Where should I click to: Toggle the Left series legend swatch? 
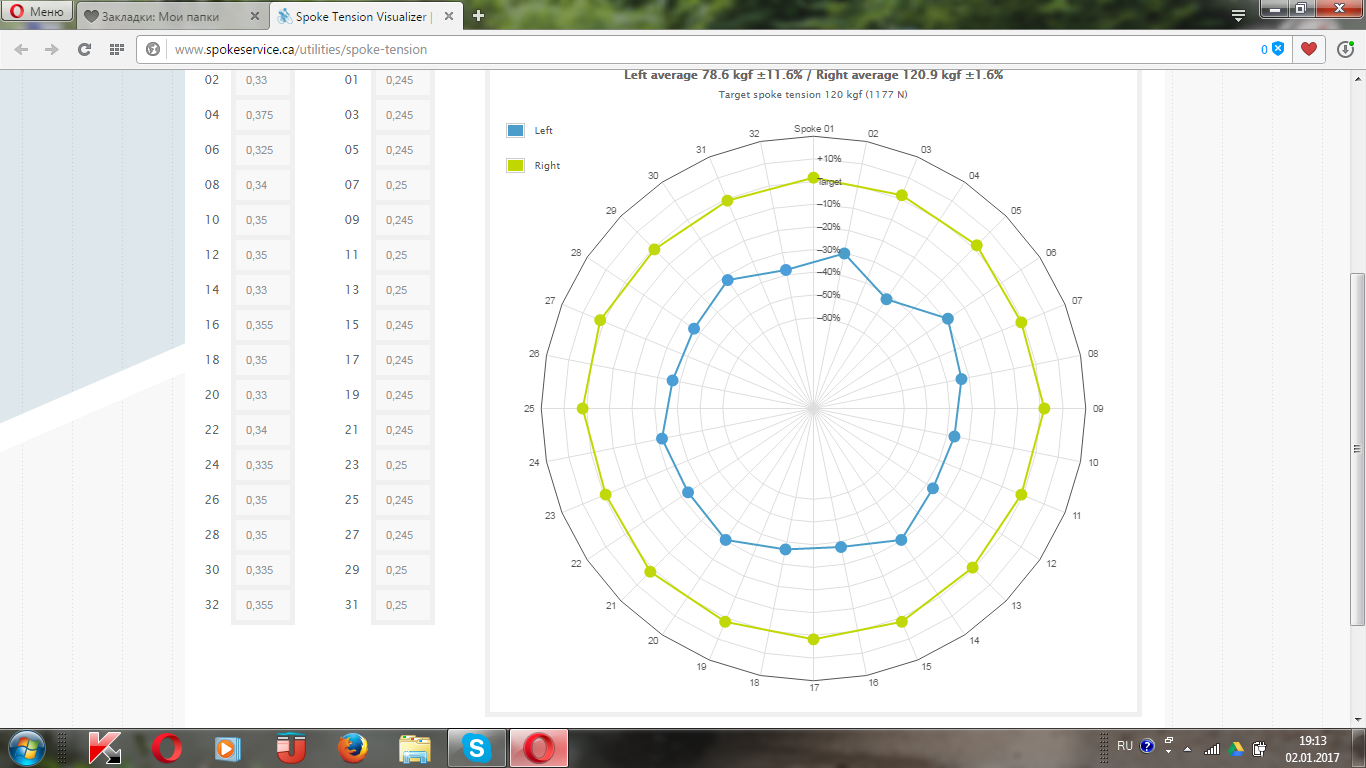point(515,131)
